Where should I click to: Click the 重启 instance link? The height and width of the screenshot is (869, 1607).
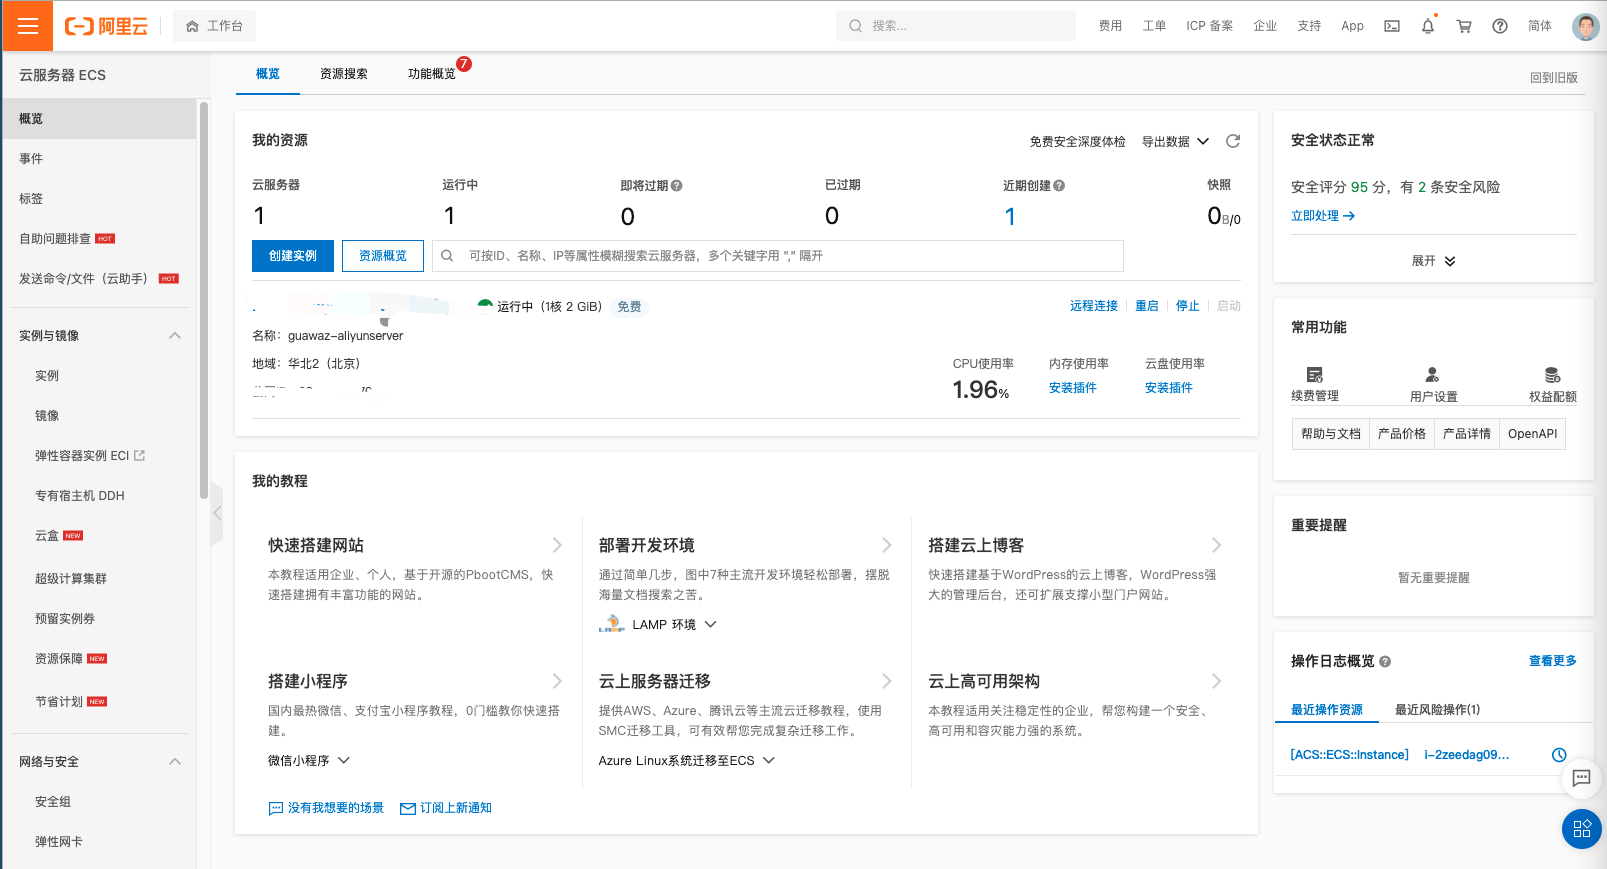[1147, 306]
